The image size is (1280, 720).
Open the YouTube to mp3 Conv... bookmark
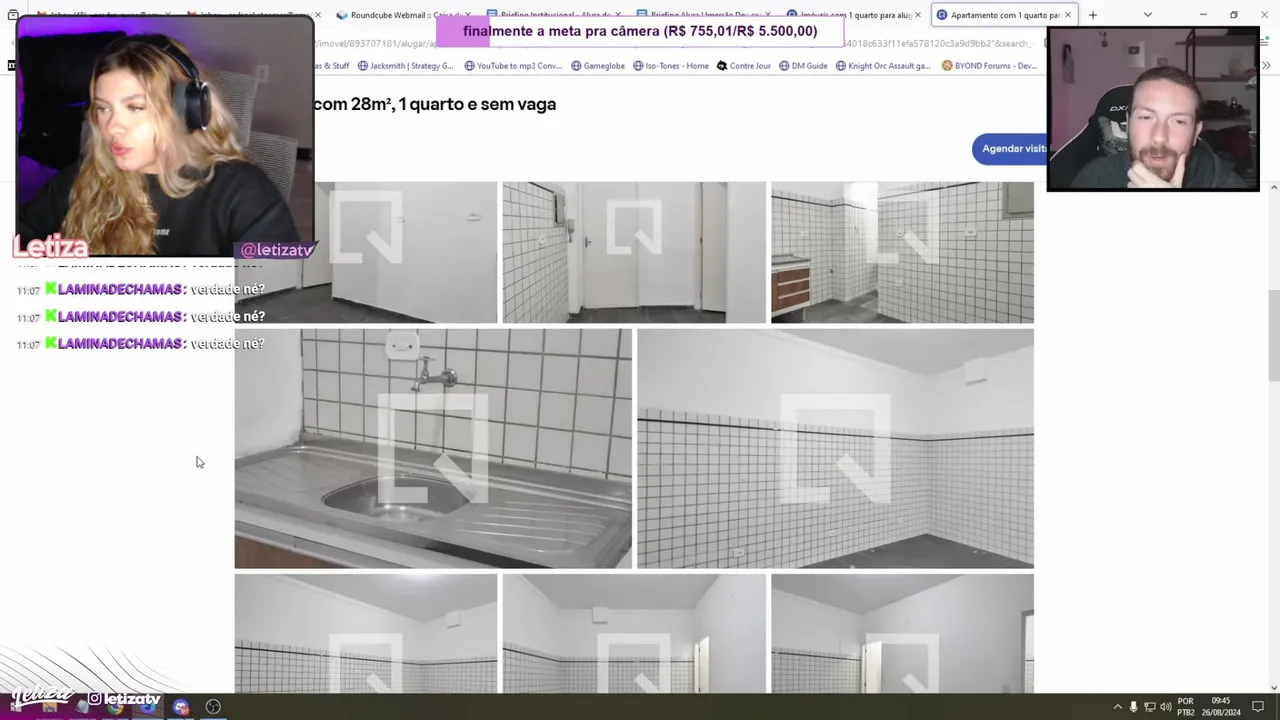[x=513, y=66]
